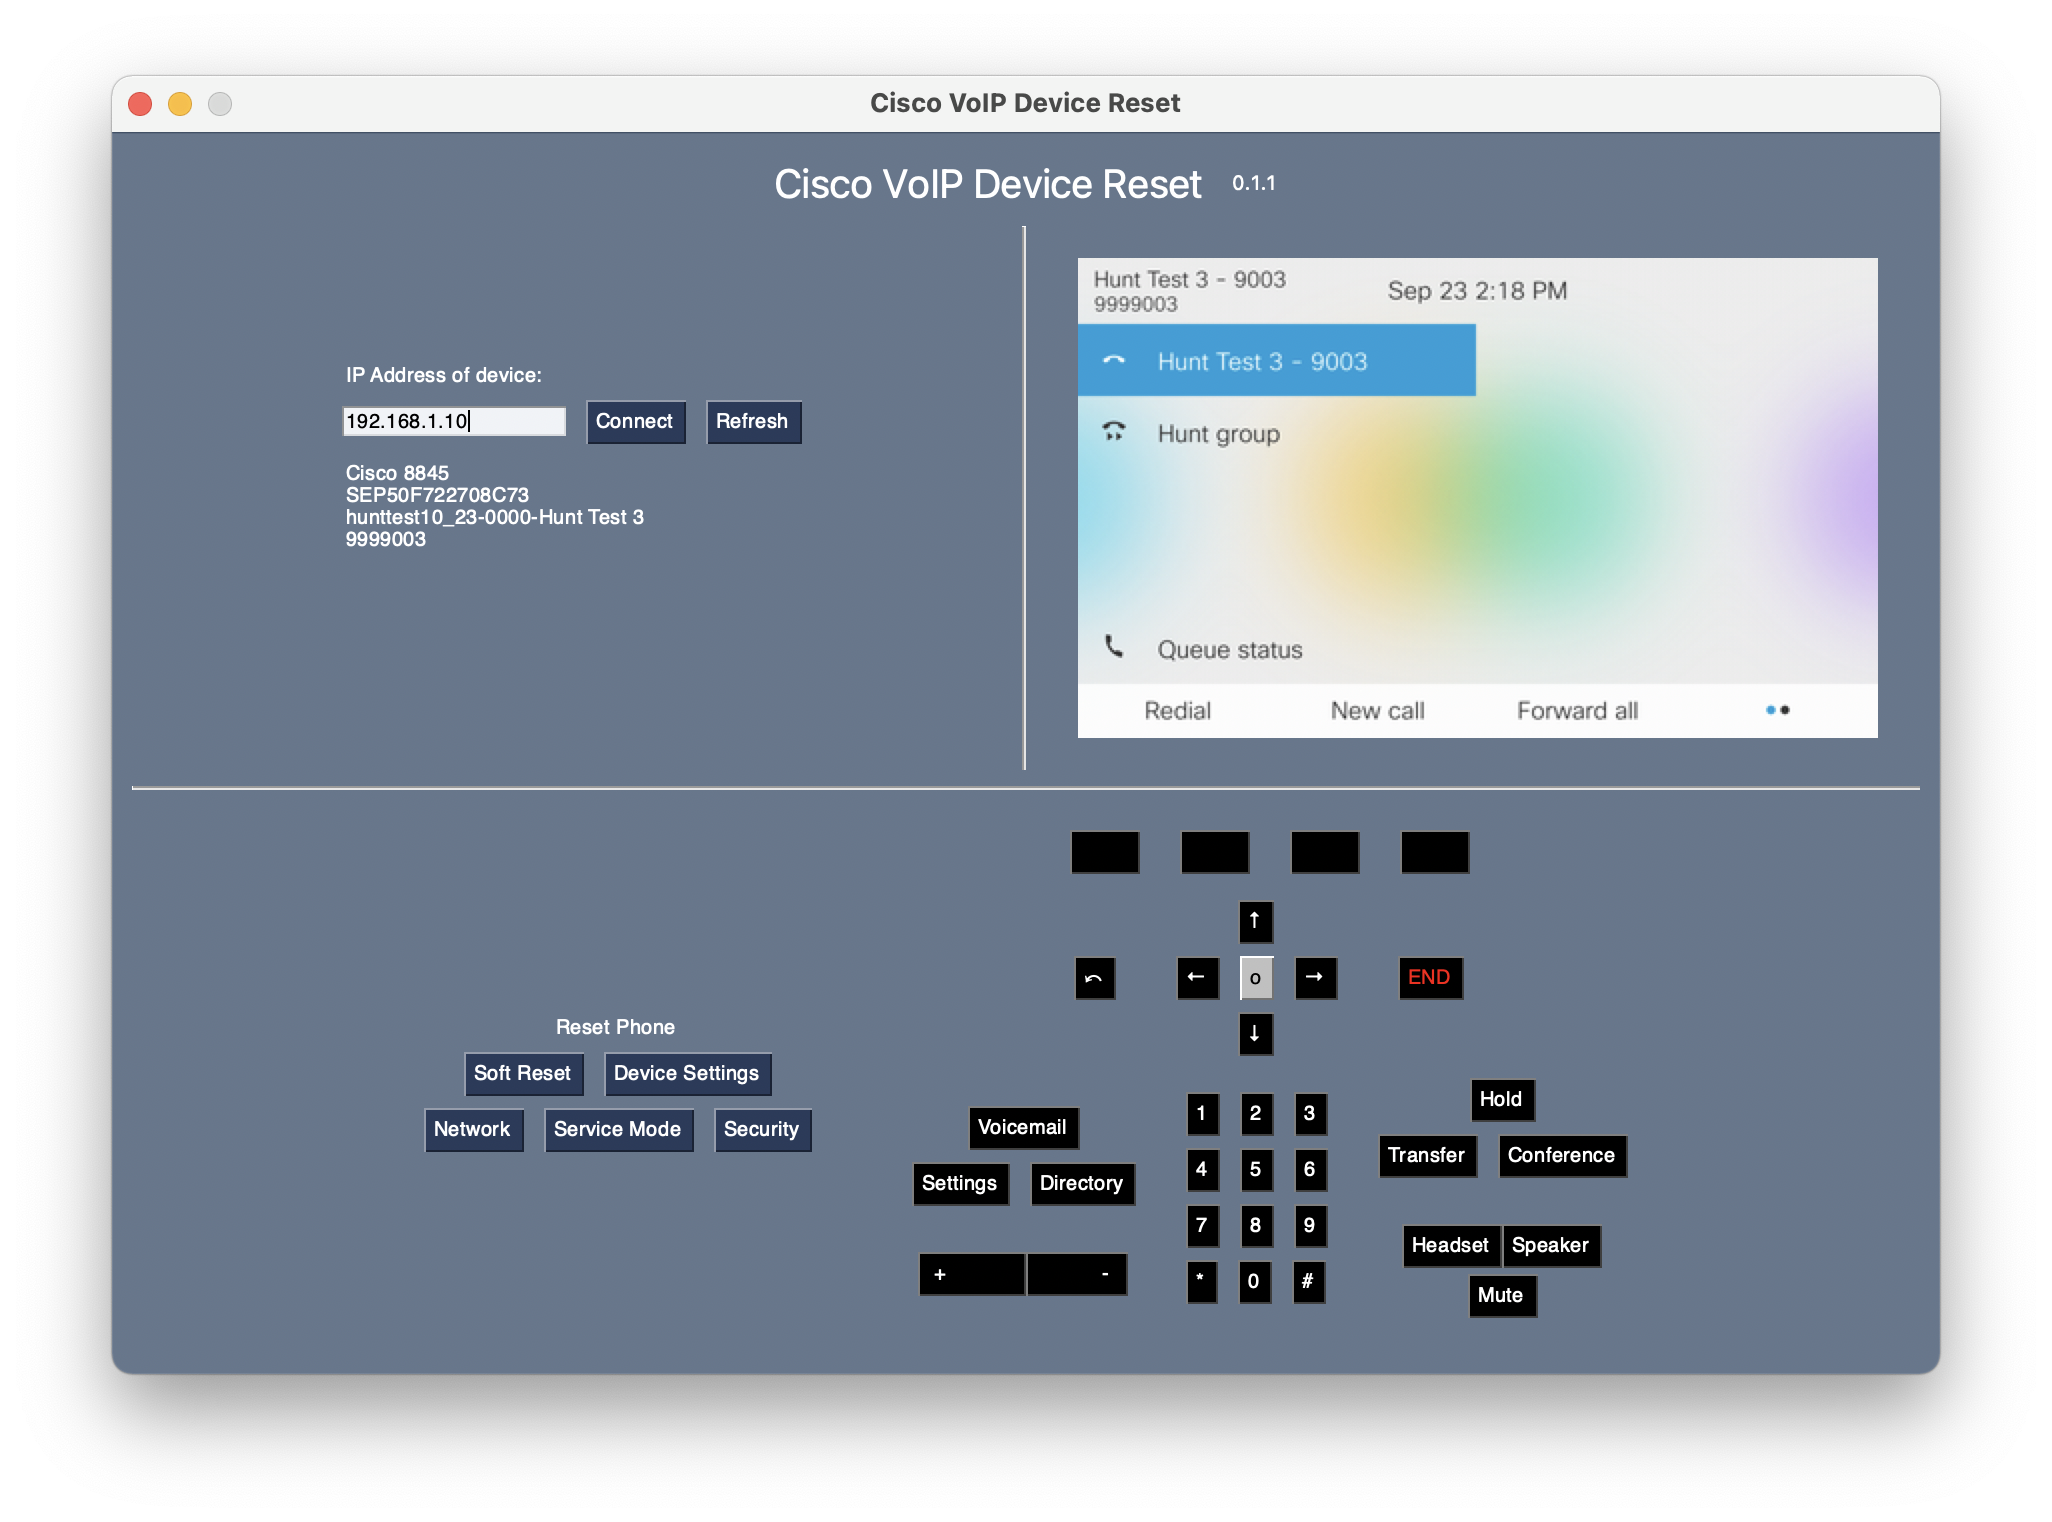The image size is (2052, 1522).
Task: Click the Soft Reset button
Action: click(x=522, y=1073)
